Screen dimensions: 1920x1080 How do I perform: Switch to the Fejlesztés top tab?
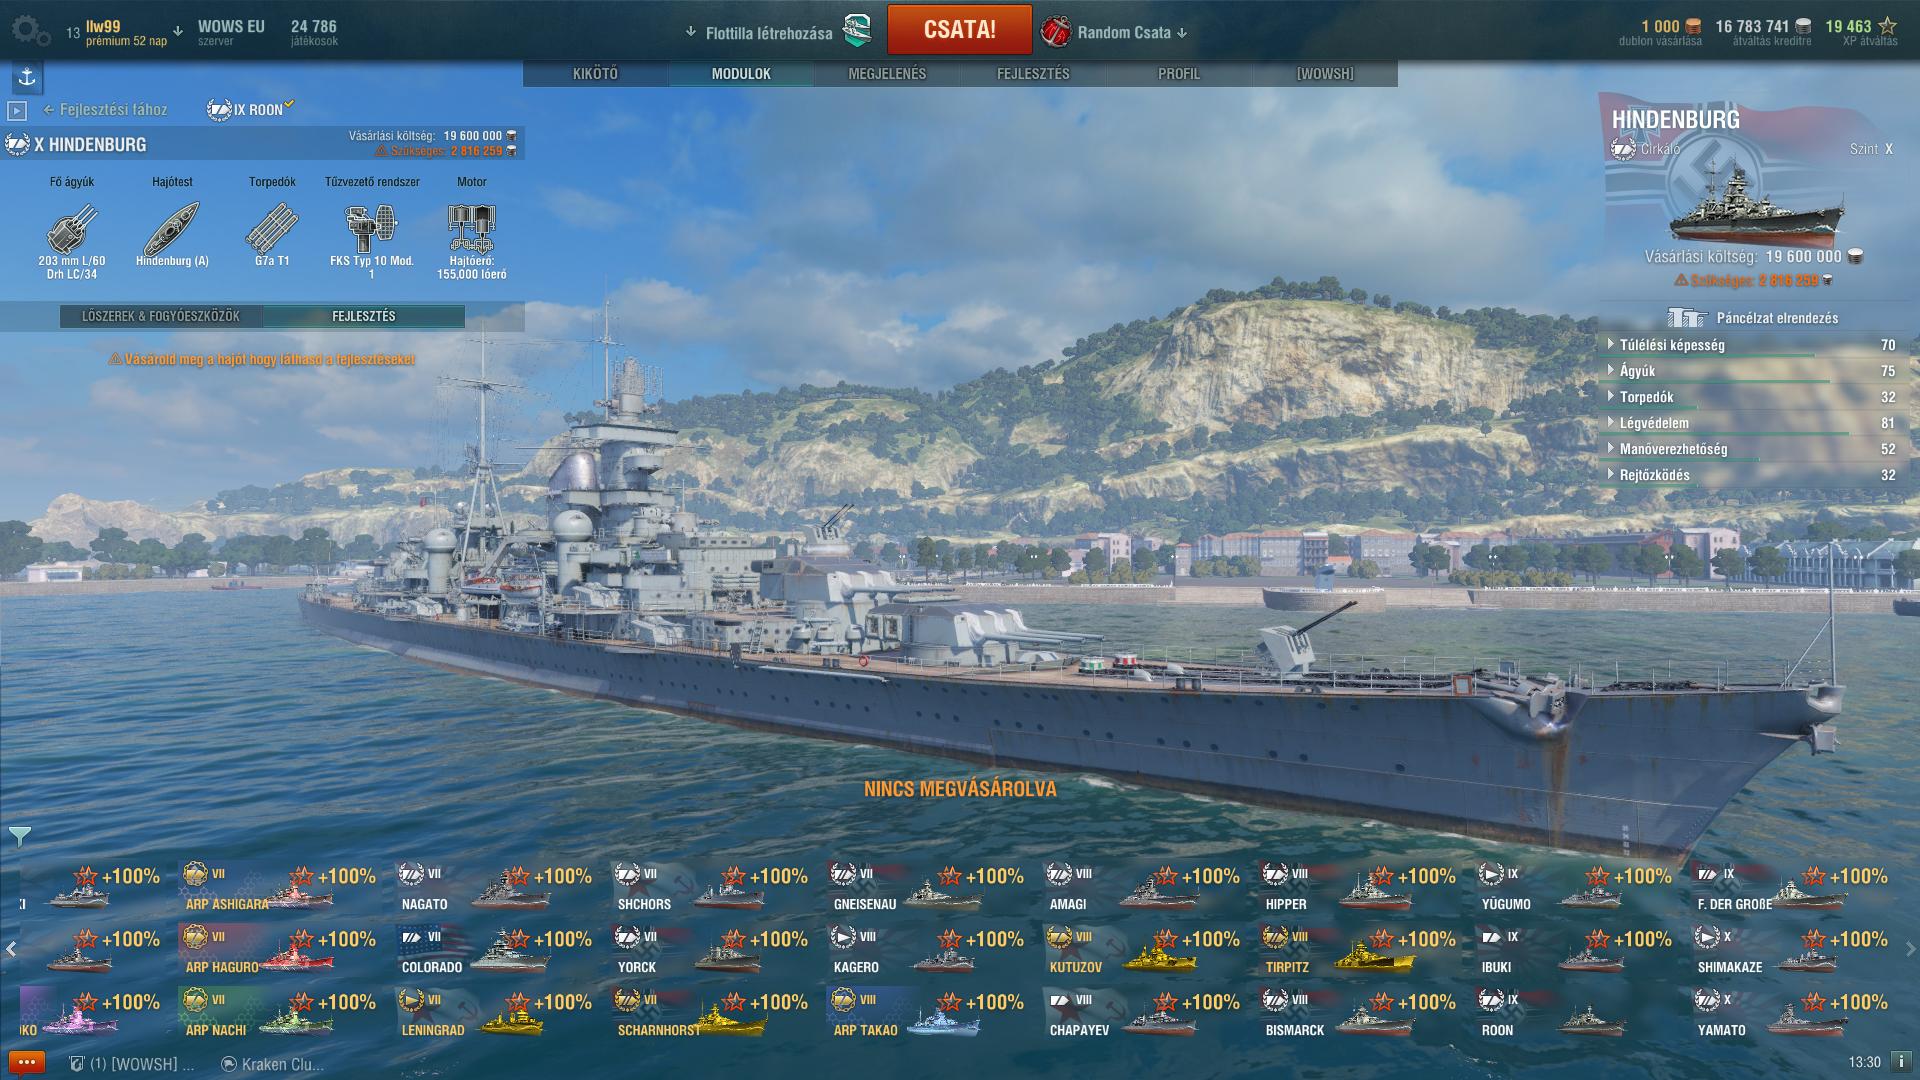click(1033, 74)
